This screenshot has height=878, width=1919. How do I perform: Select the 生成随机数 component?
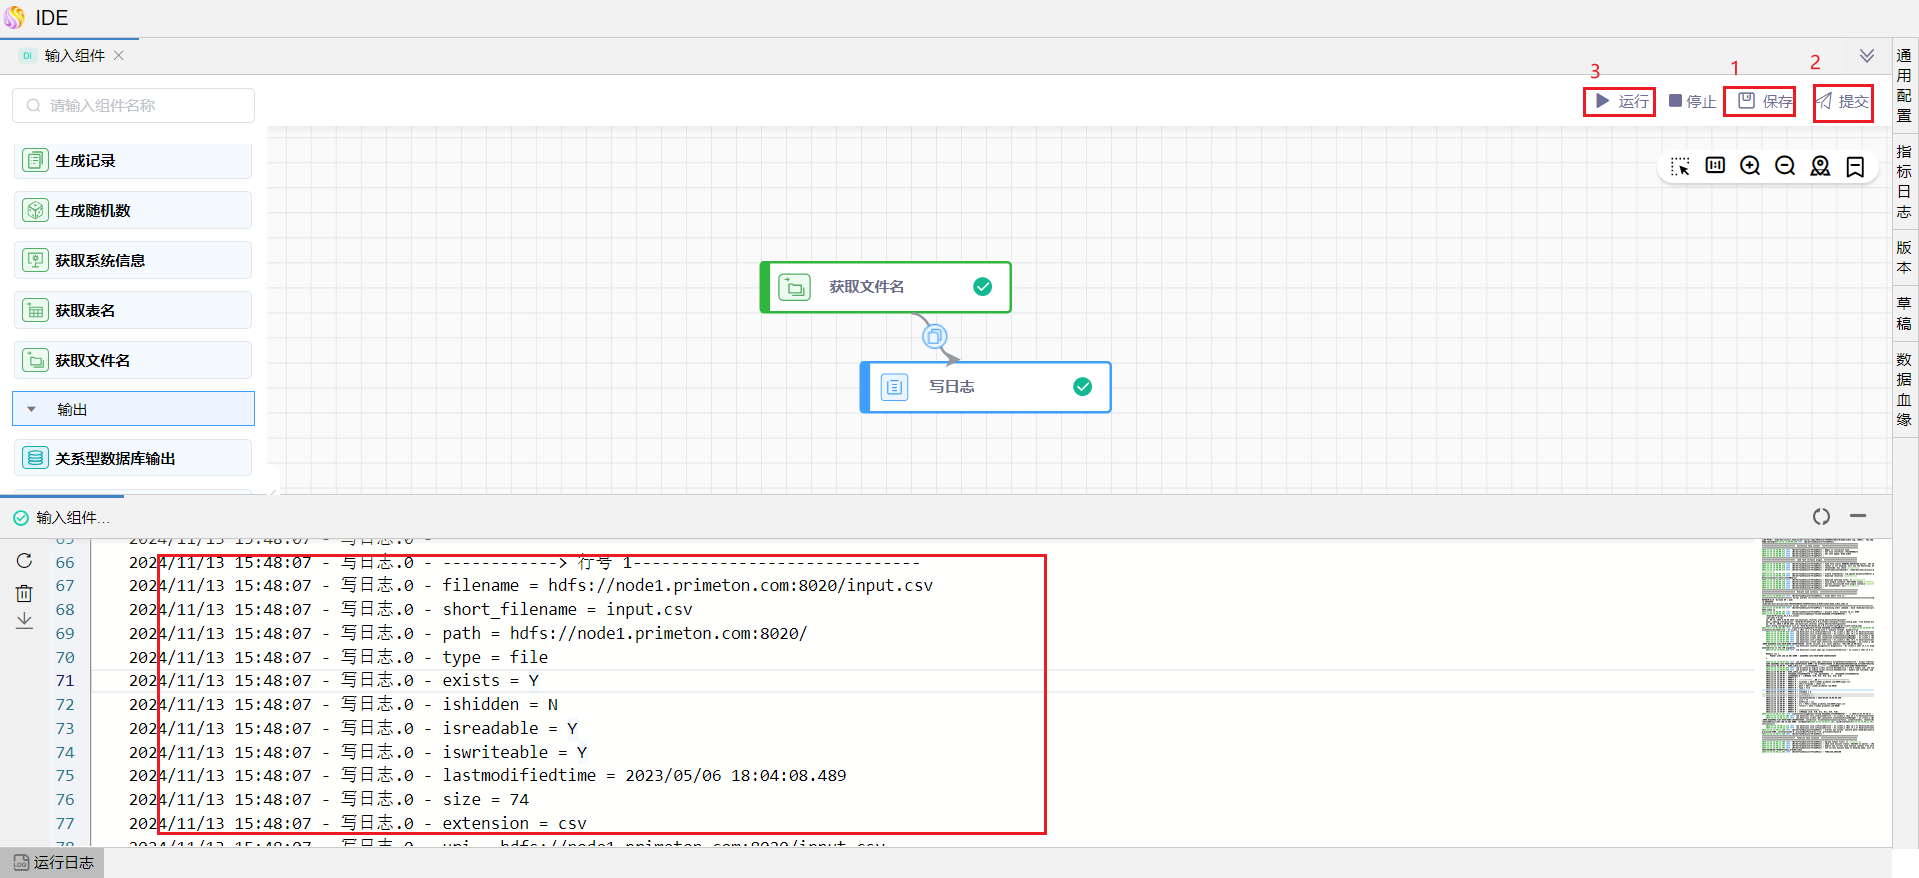[133, 210]
